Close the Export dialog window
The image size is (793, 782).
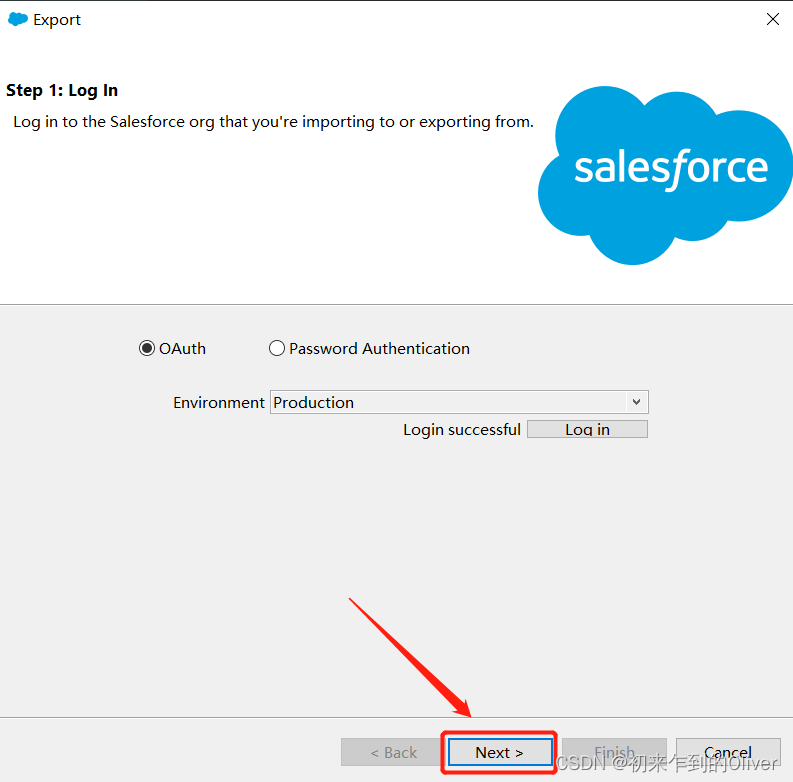point(772,19)
